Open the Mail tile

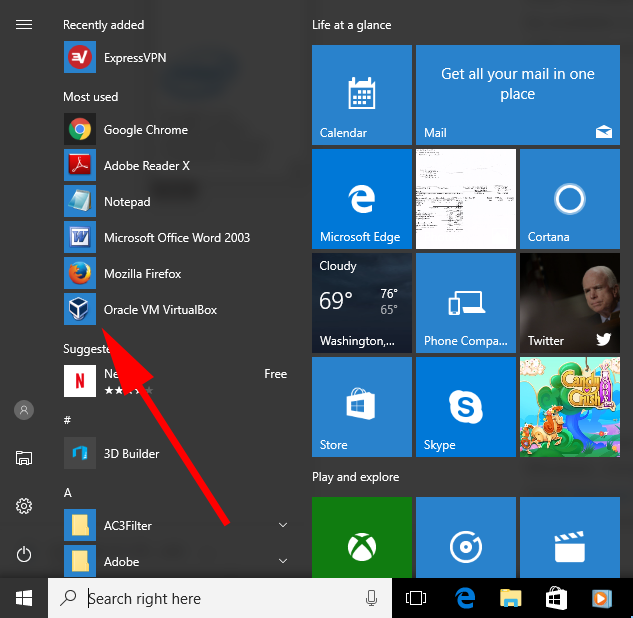click(518, 95)
